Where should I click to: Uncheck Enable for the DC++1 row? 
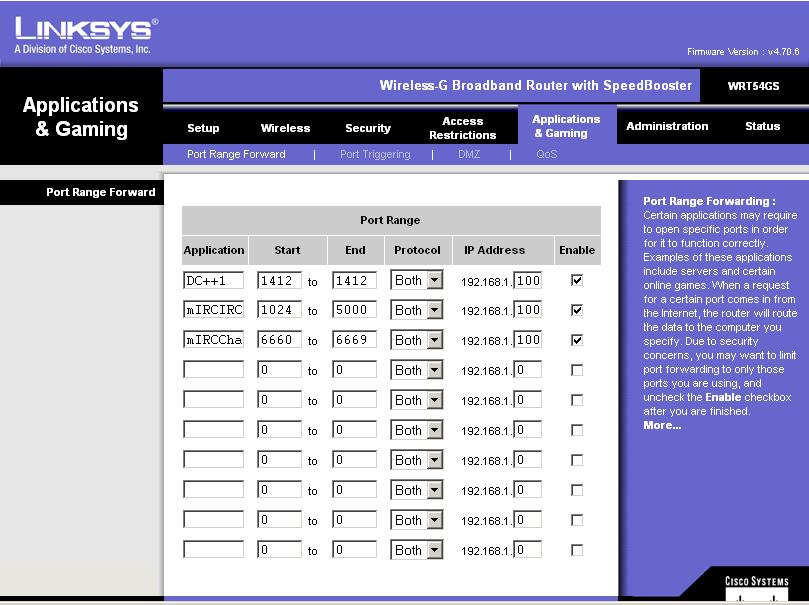(577, 280)
